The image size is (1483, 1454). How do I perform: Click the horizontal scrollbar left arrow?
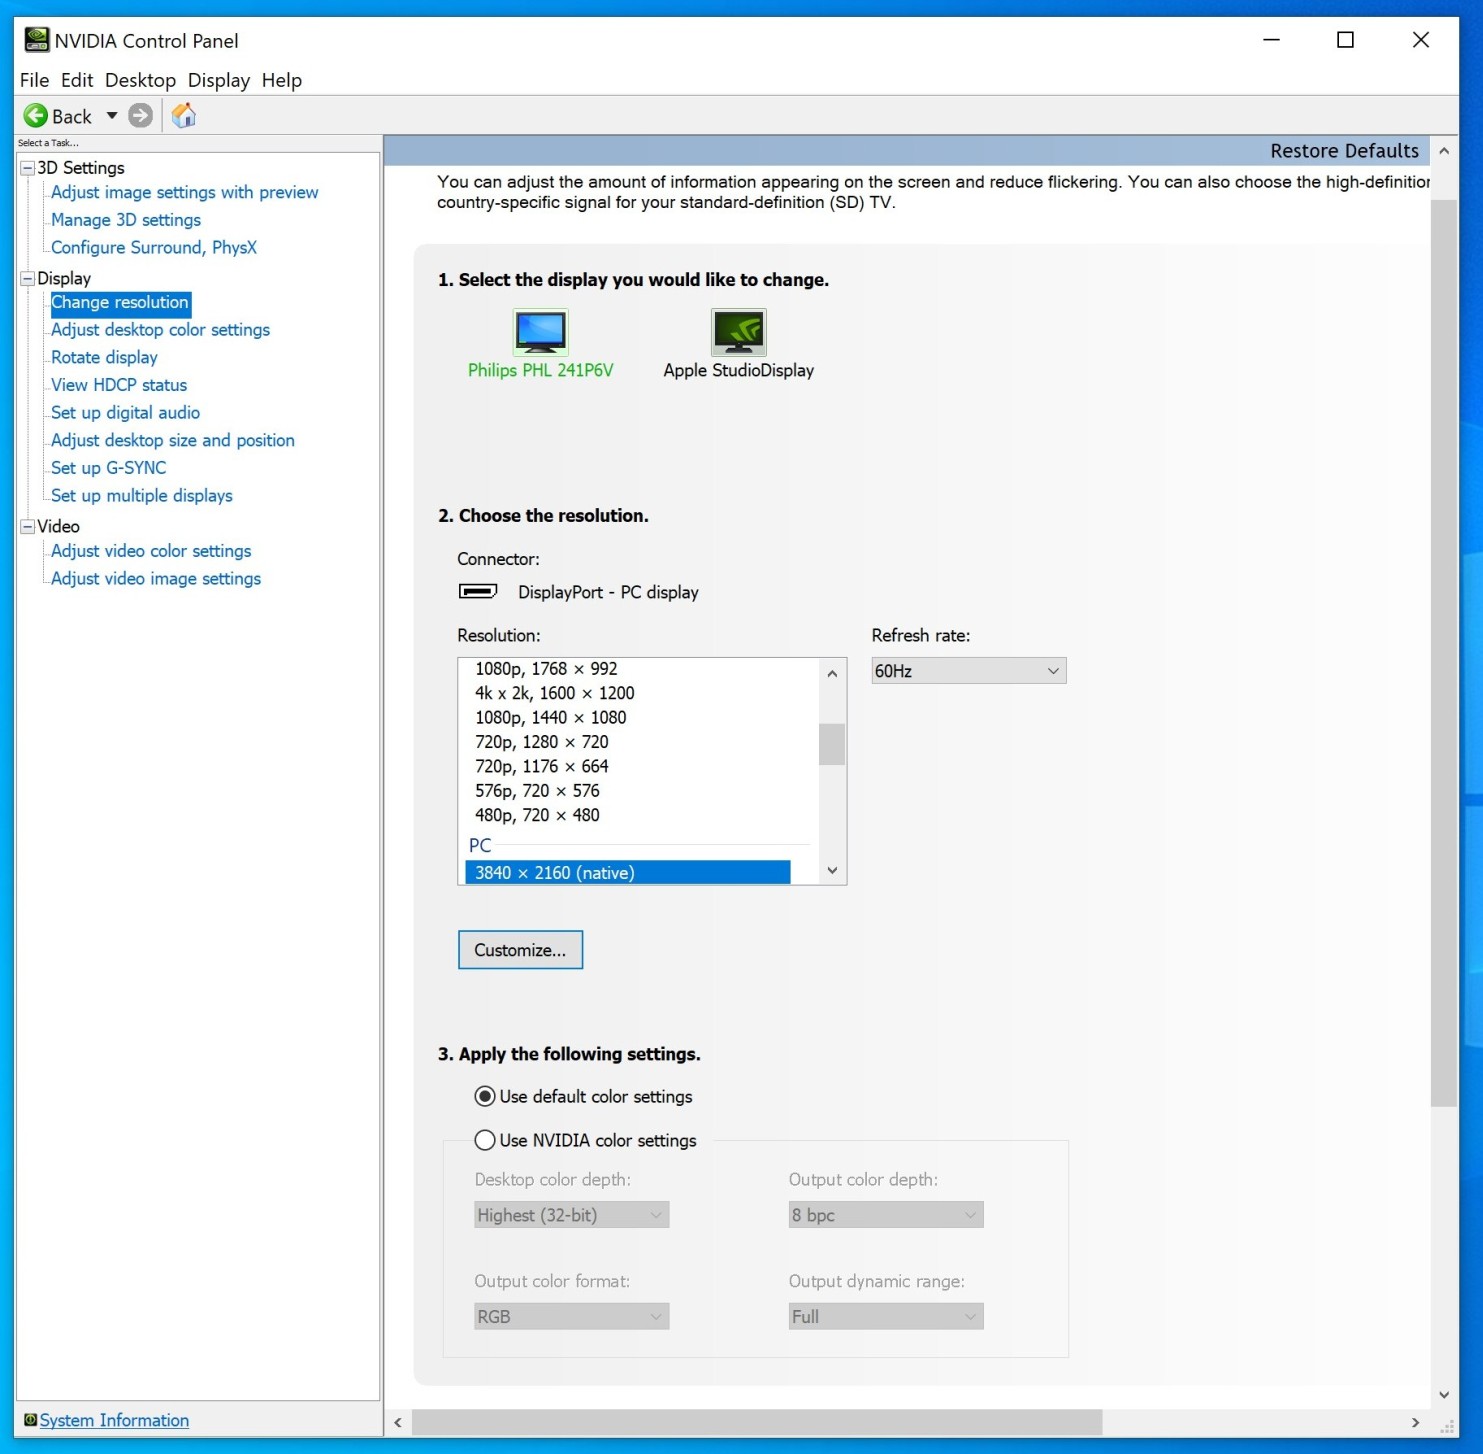coord(398,1422)
